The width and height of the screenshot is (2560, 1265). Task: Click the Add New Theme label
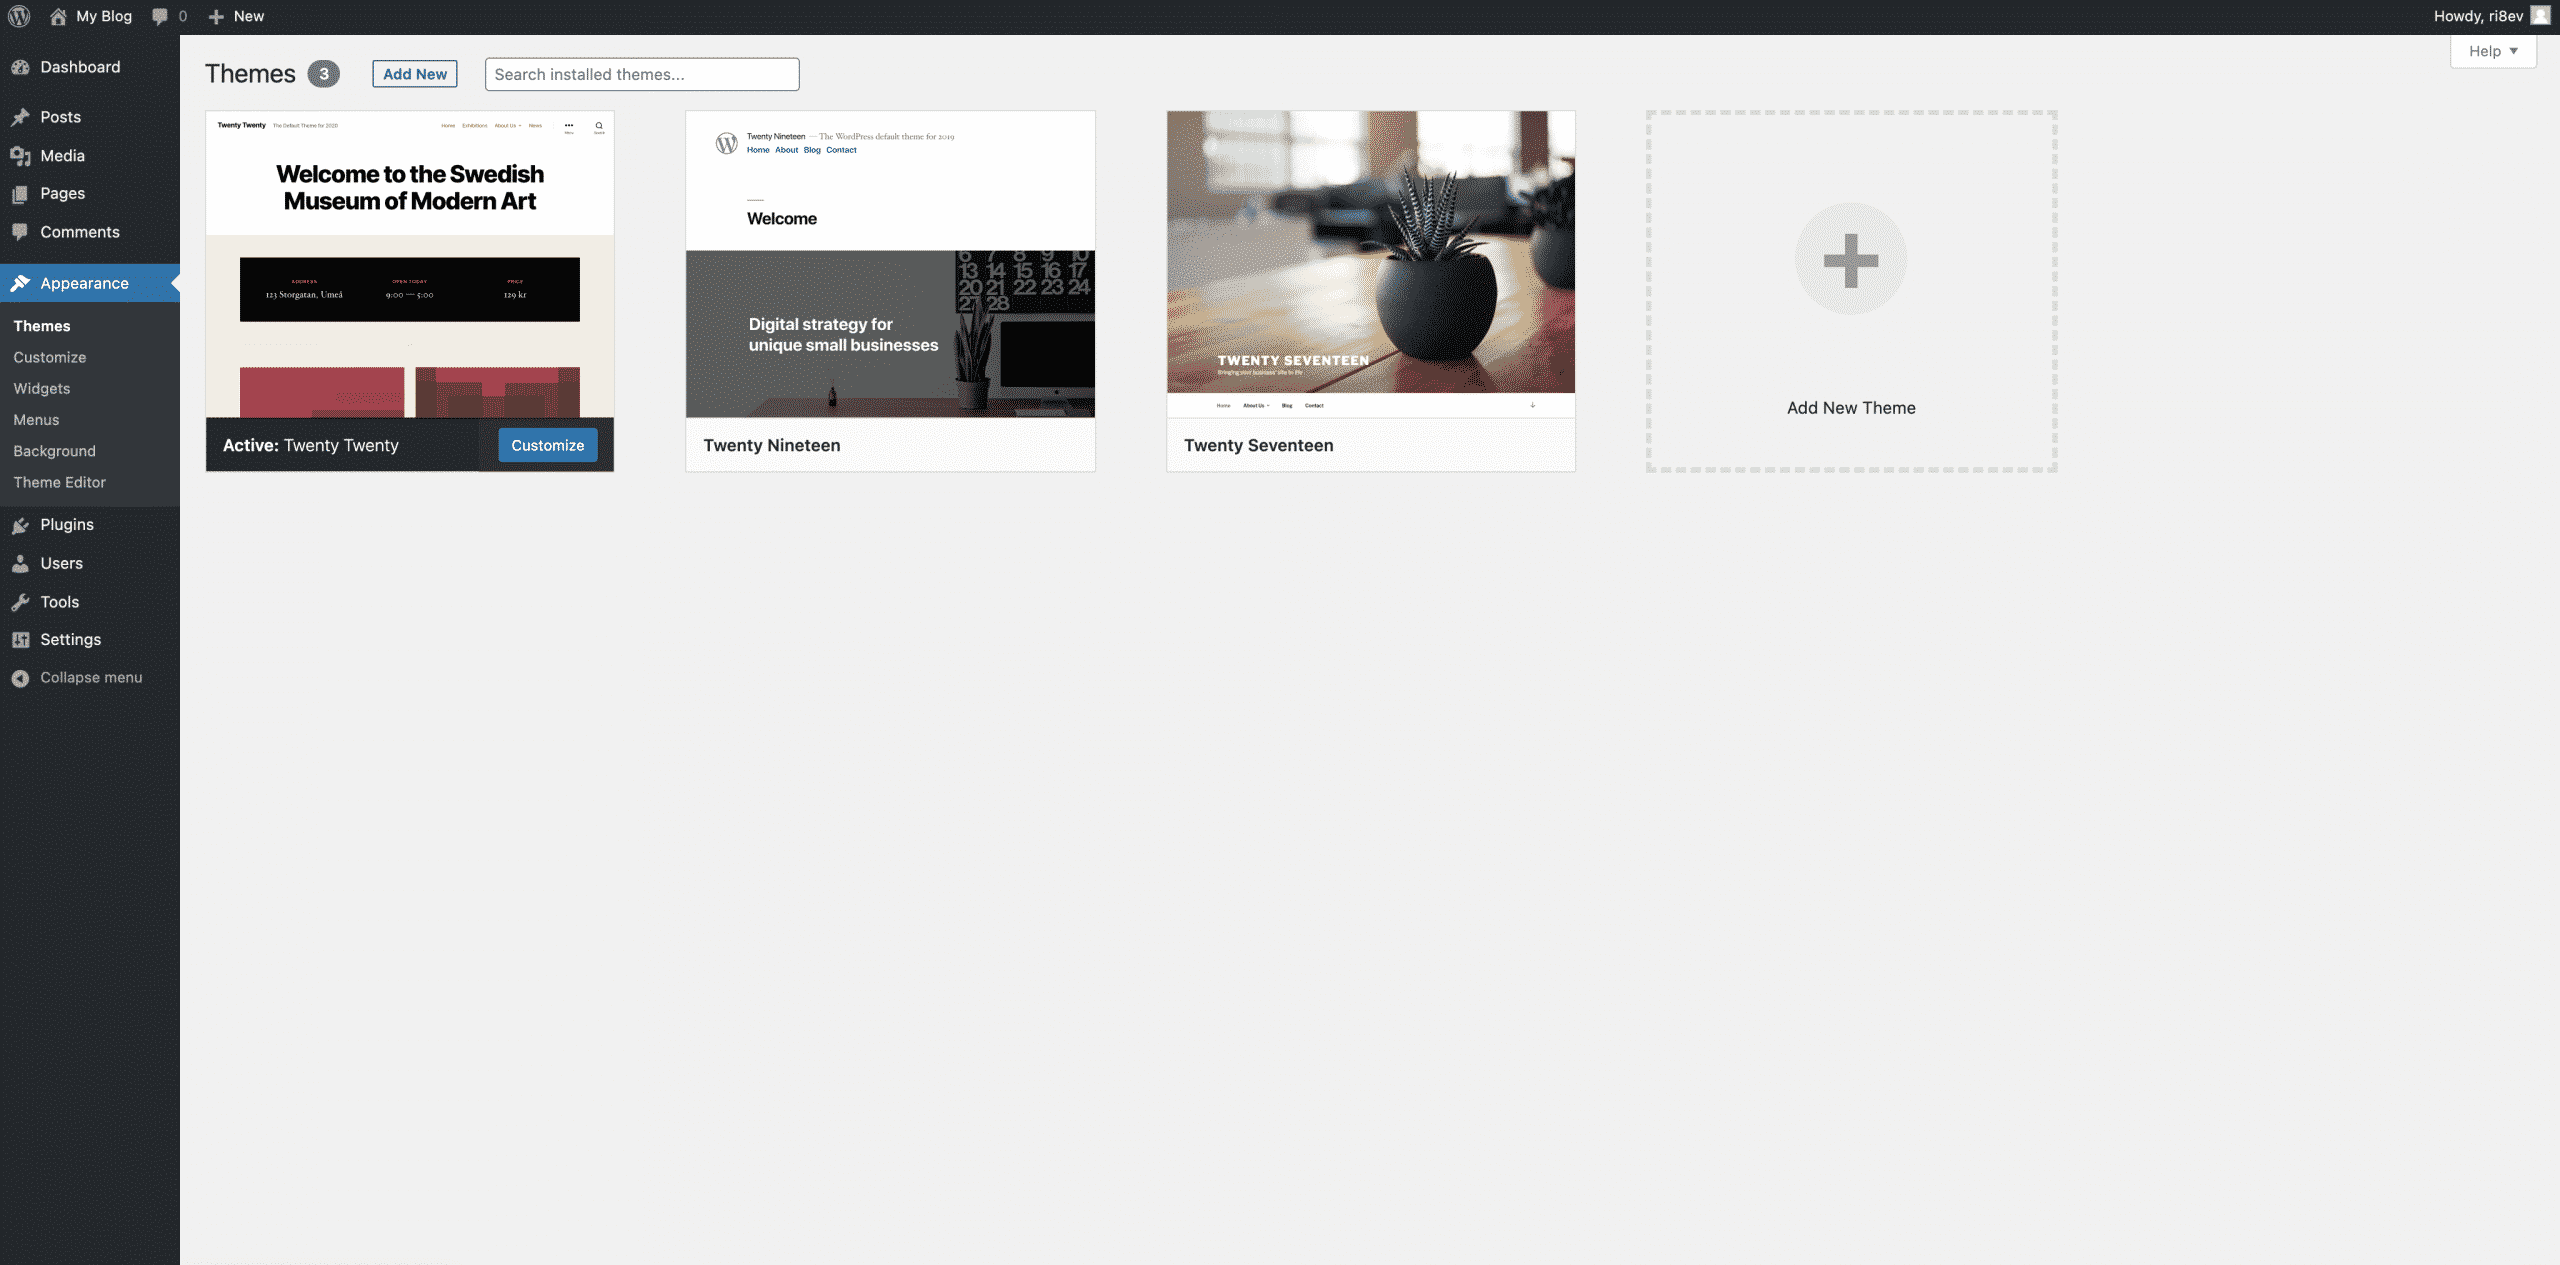(1851, 408)
